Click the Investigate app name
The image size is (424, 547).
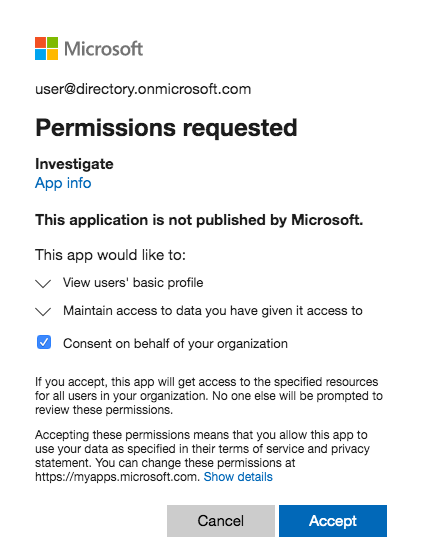point(74,164)
